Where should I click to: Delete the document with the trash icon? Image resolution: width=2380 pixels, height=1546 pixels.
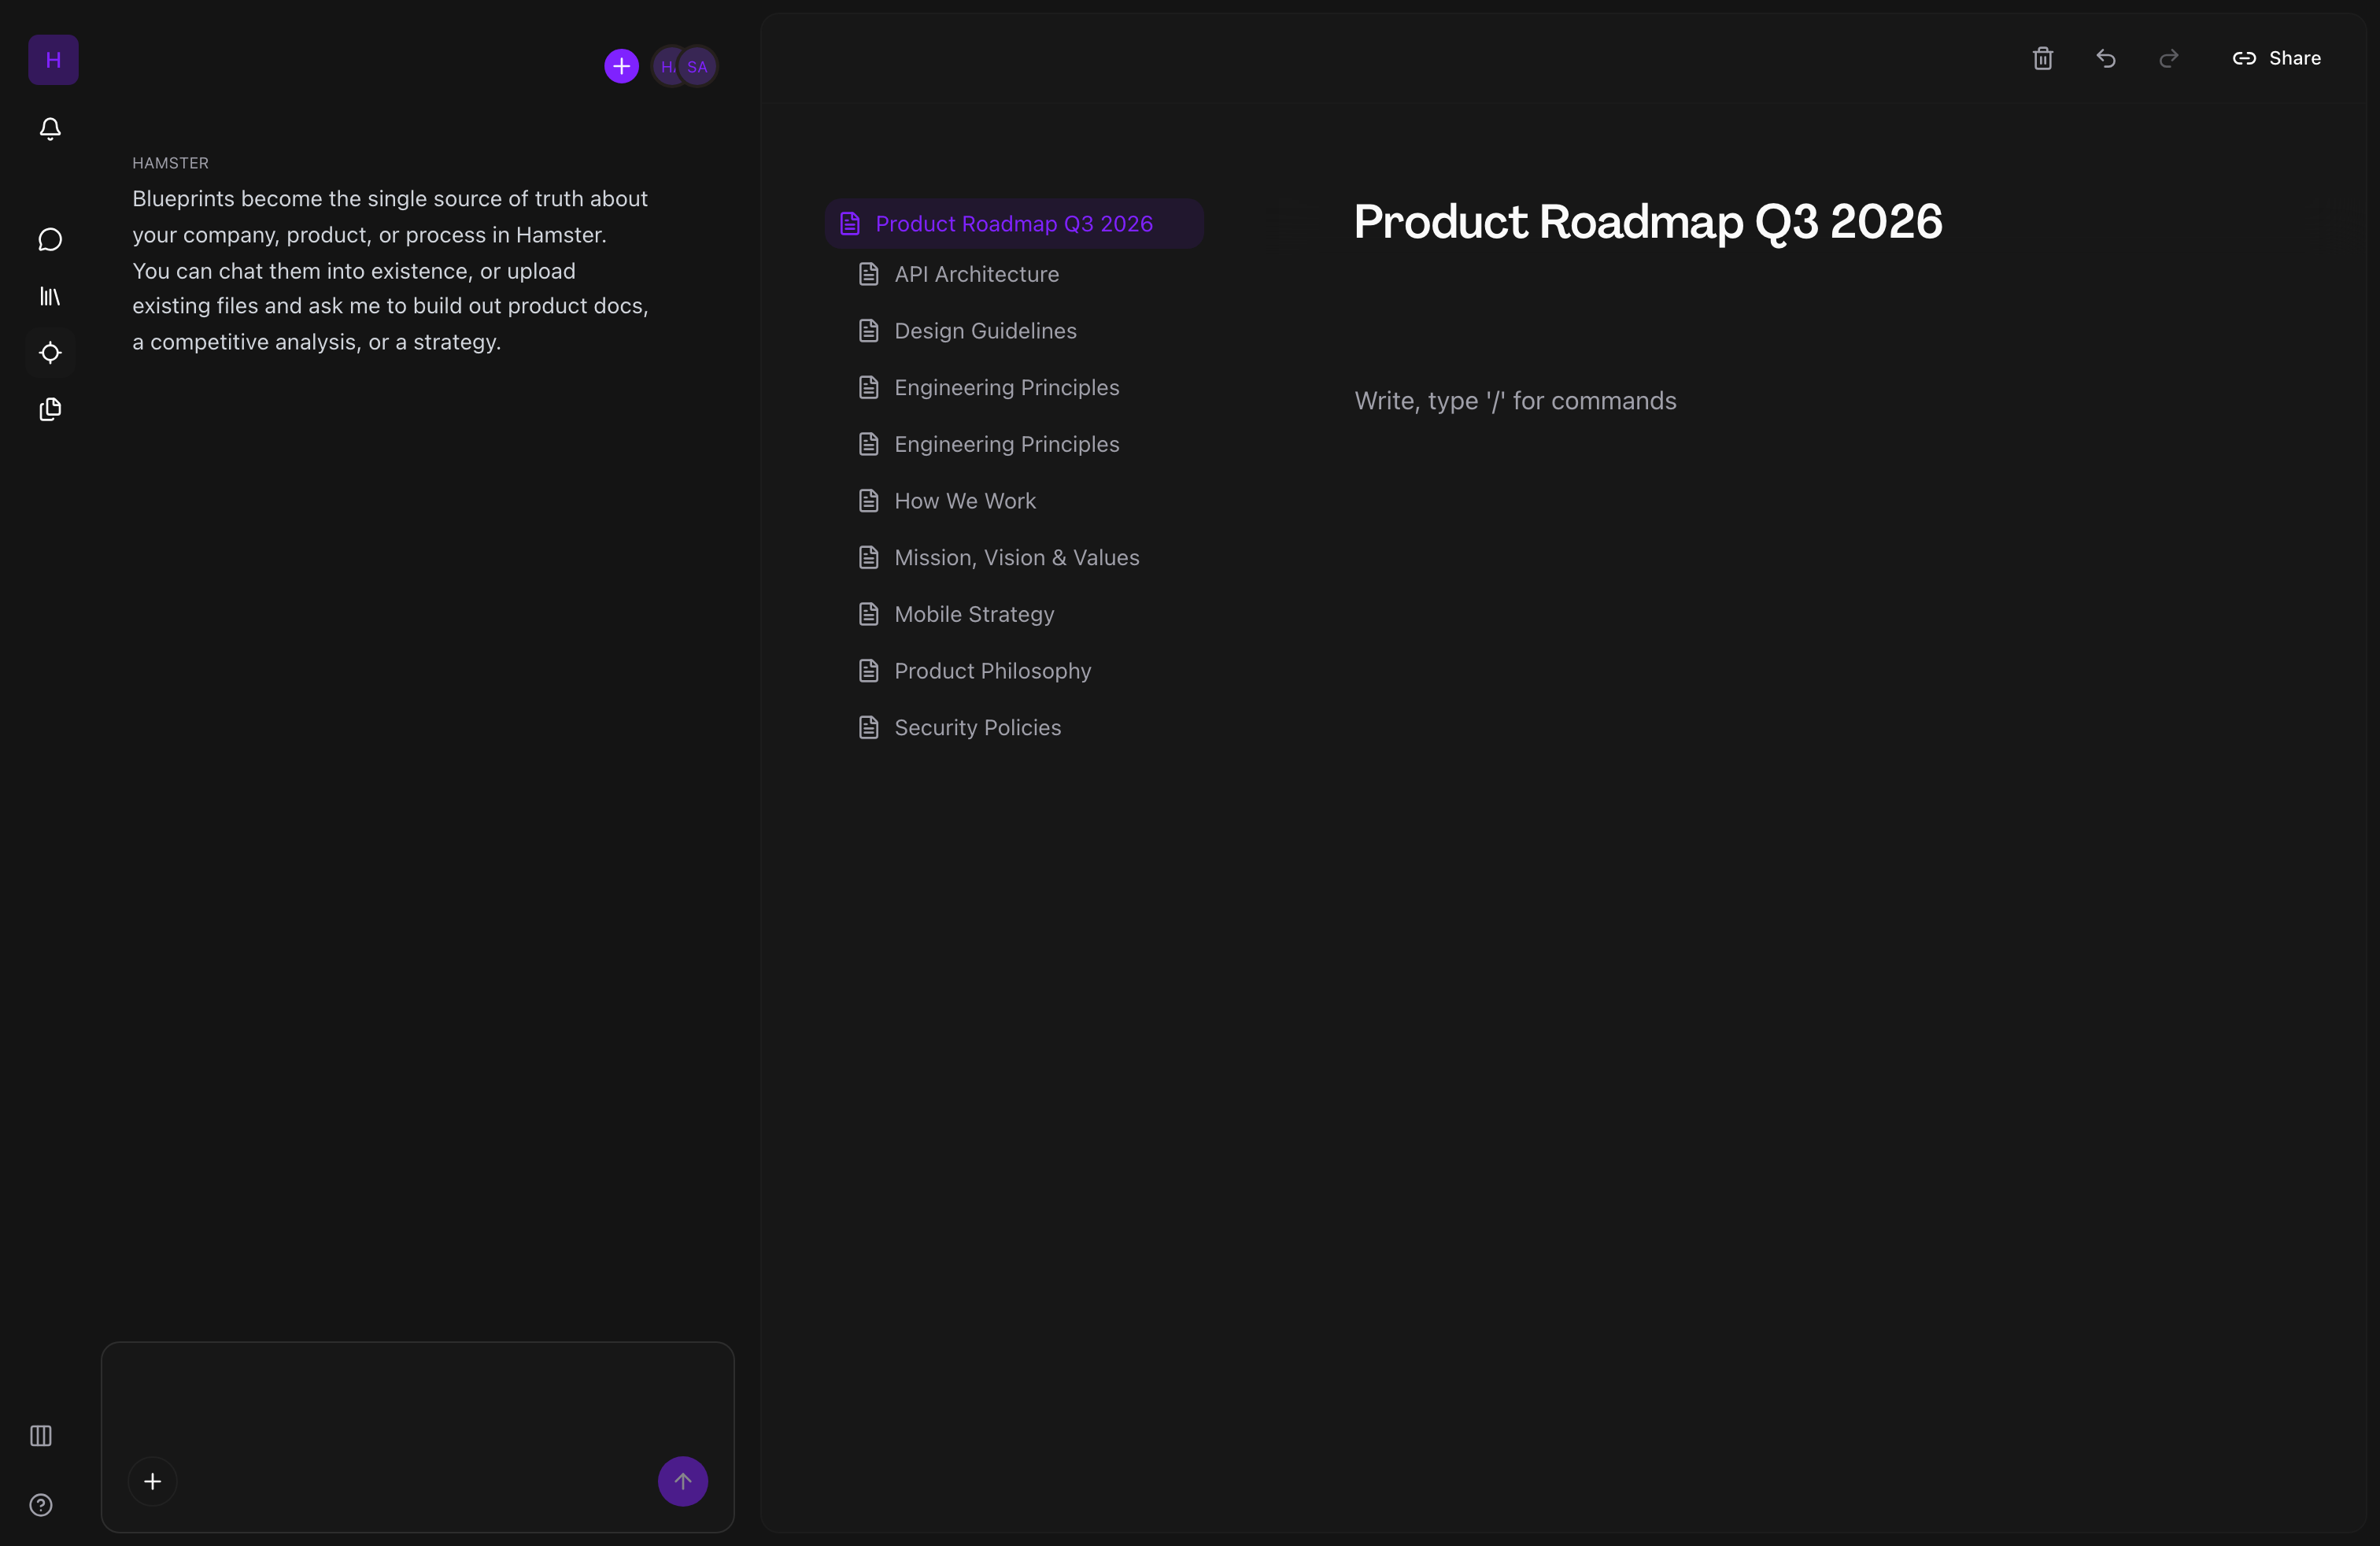click(x=2042, y=58)
